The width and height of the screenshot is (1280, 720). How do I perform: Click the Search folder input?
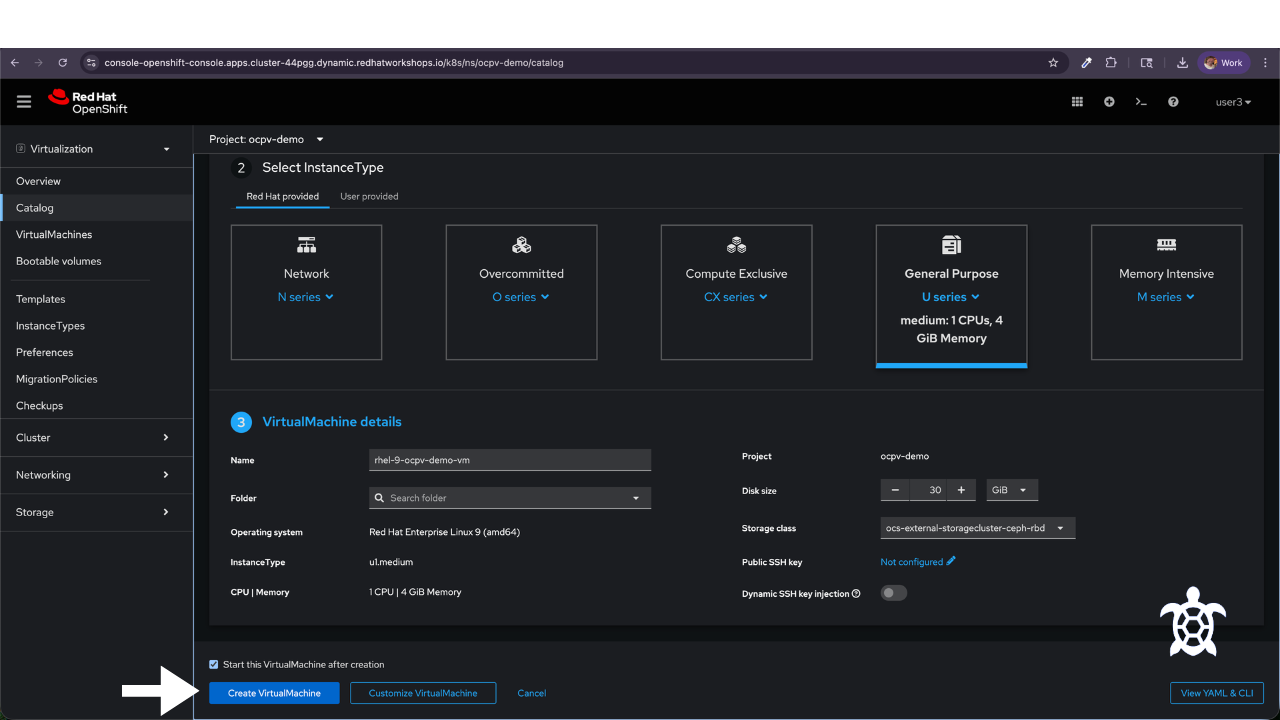[x=510, y=498]
